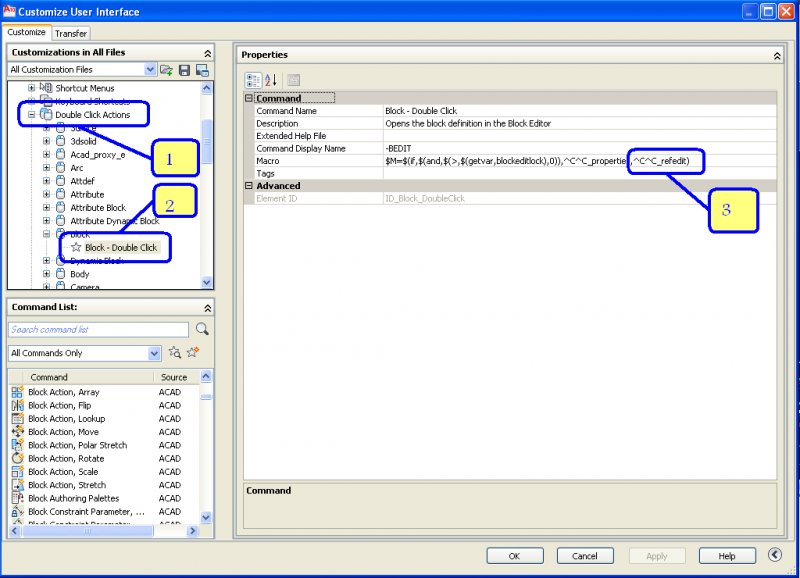This screenshot has height=578, width=800.
Task: Save all customization files with the disk icon
Action: point(184,70)
